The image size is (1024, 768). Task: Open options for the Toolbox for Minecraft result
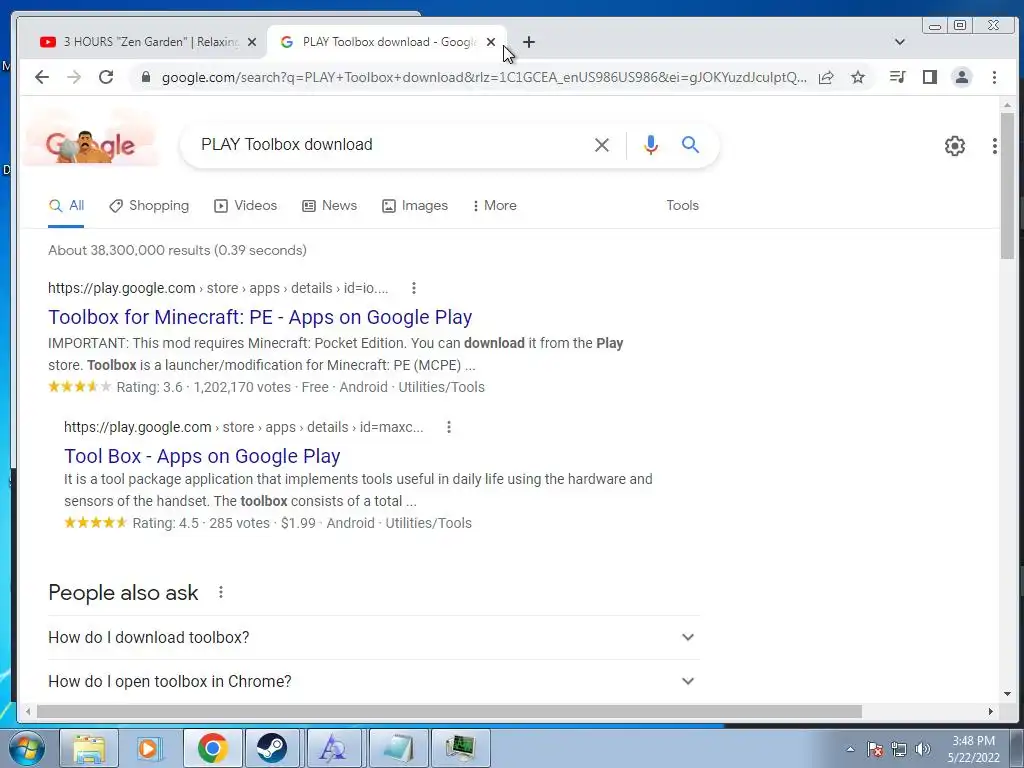click(414, 288)
